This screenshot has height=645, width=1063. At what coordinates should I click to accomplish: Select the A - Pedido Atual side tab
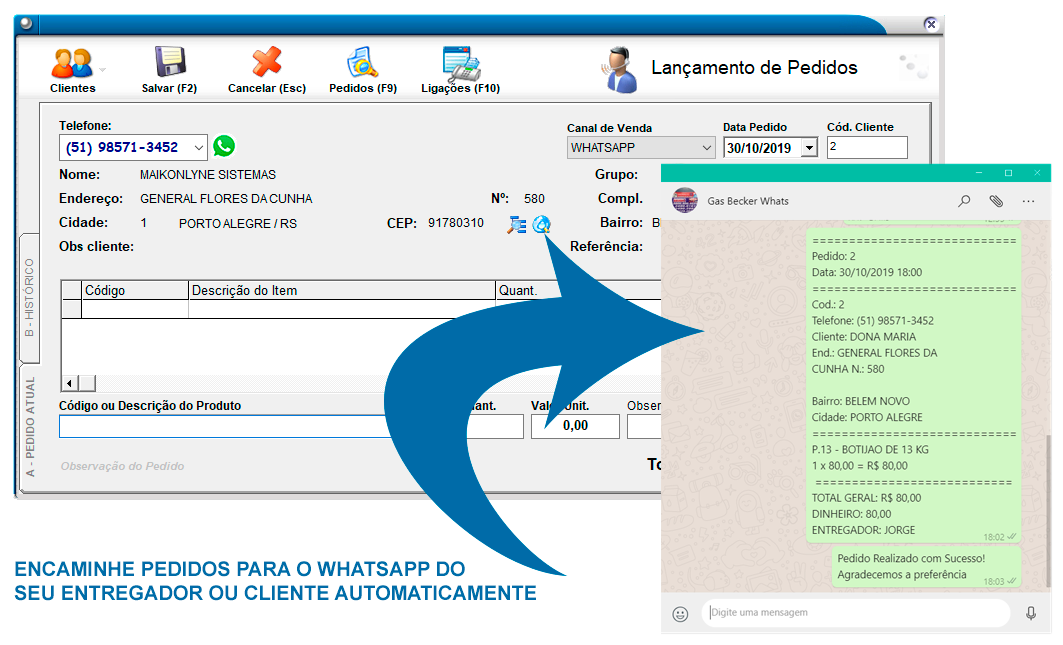29,426
